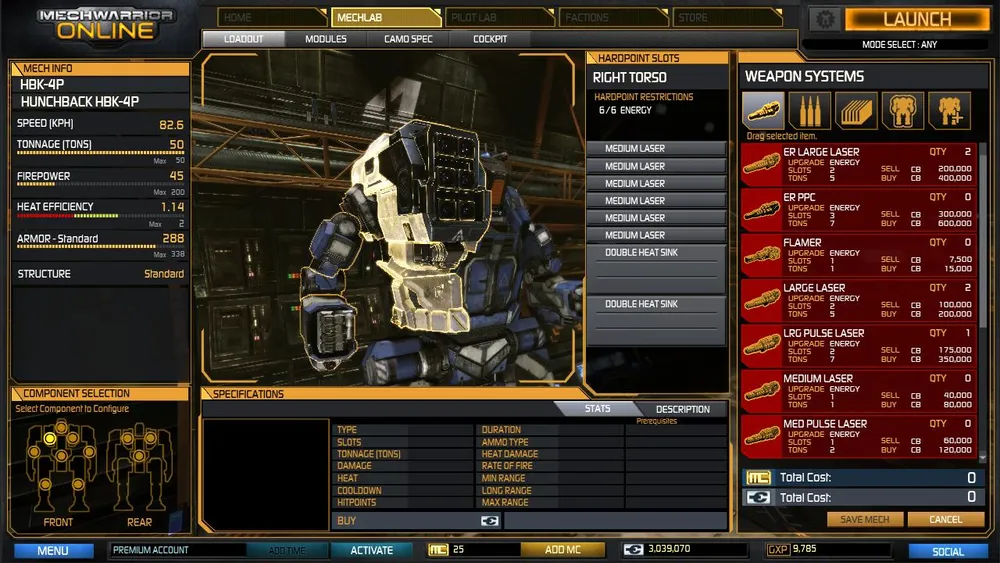Click the C-Bill icon on the Buy row
This screenshot has height=563, width=1000.
click(489, 521)
